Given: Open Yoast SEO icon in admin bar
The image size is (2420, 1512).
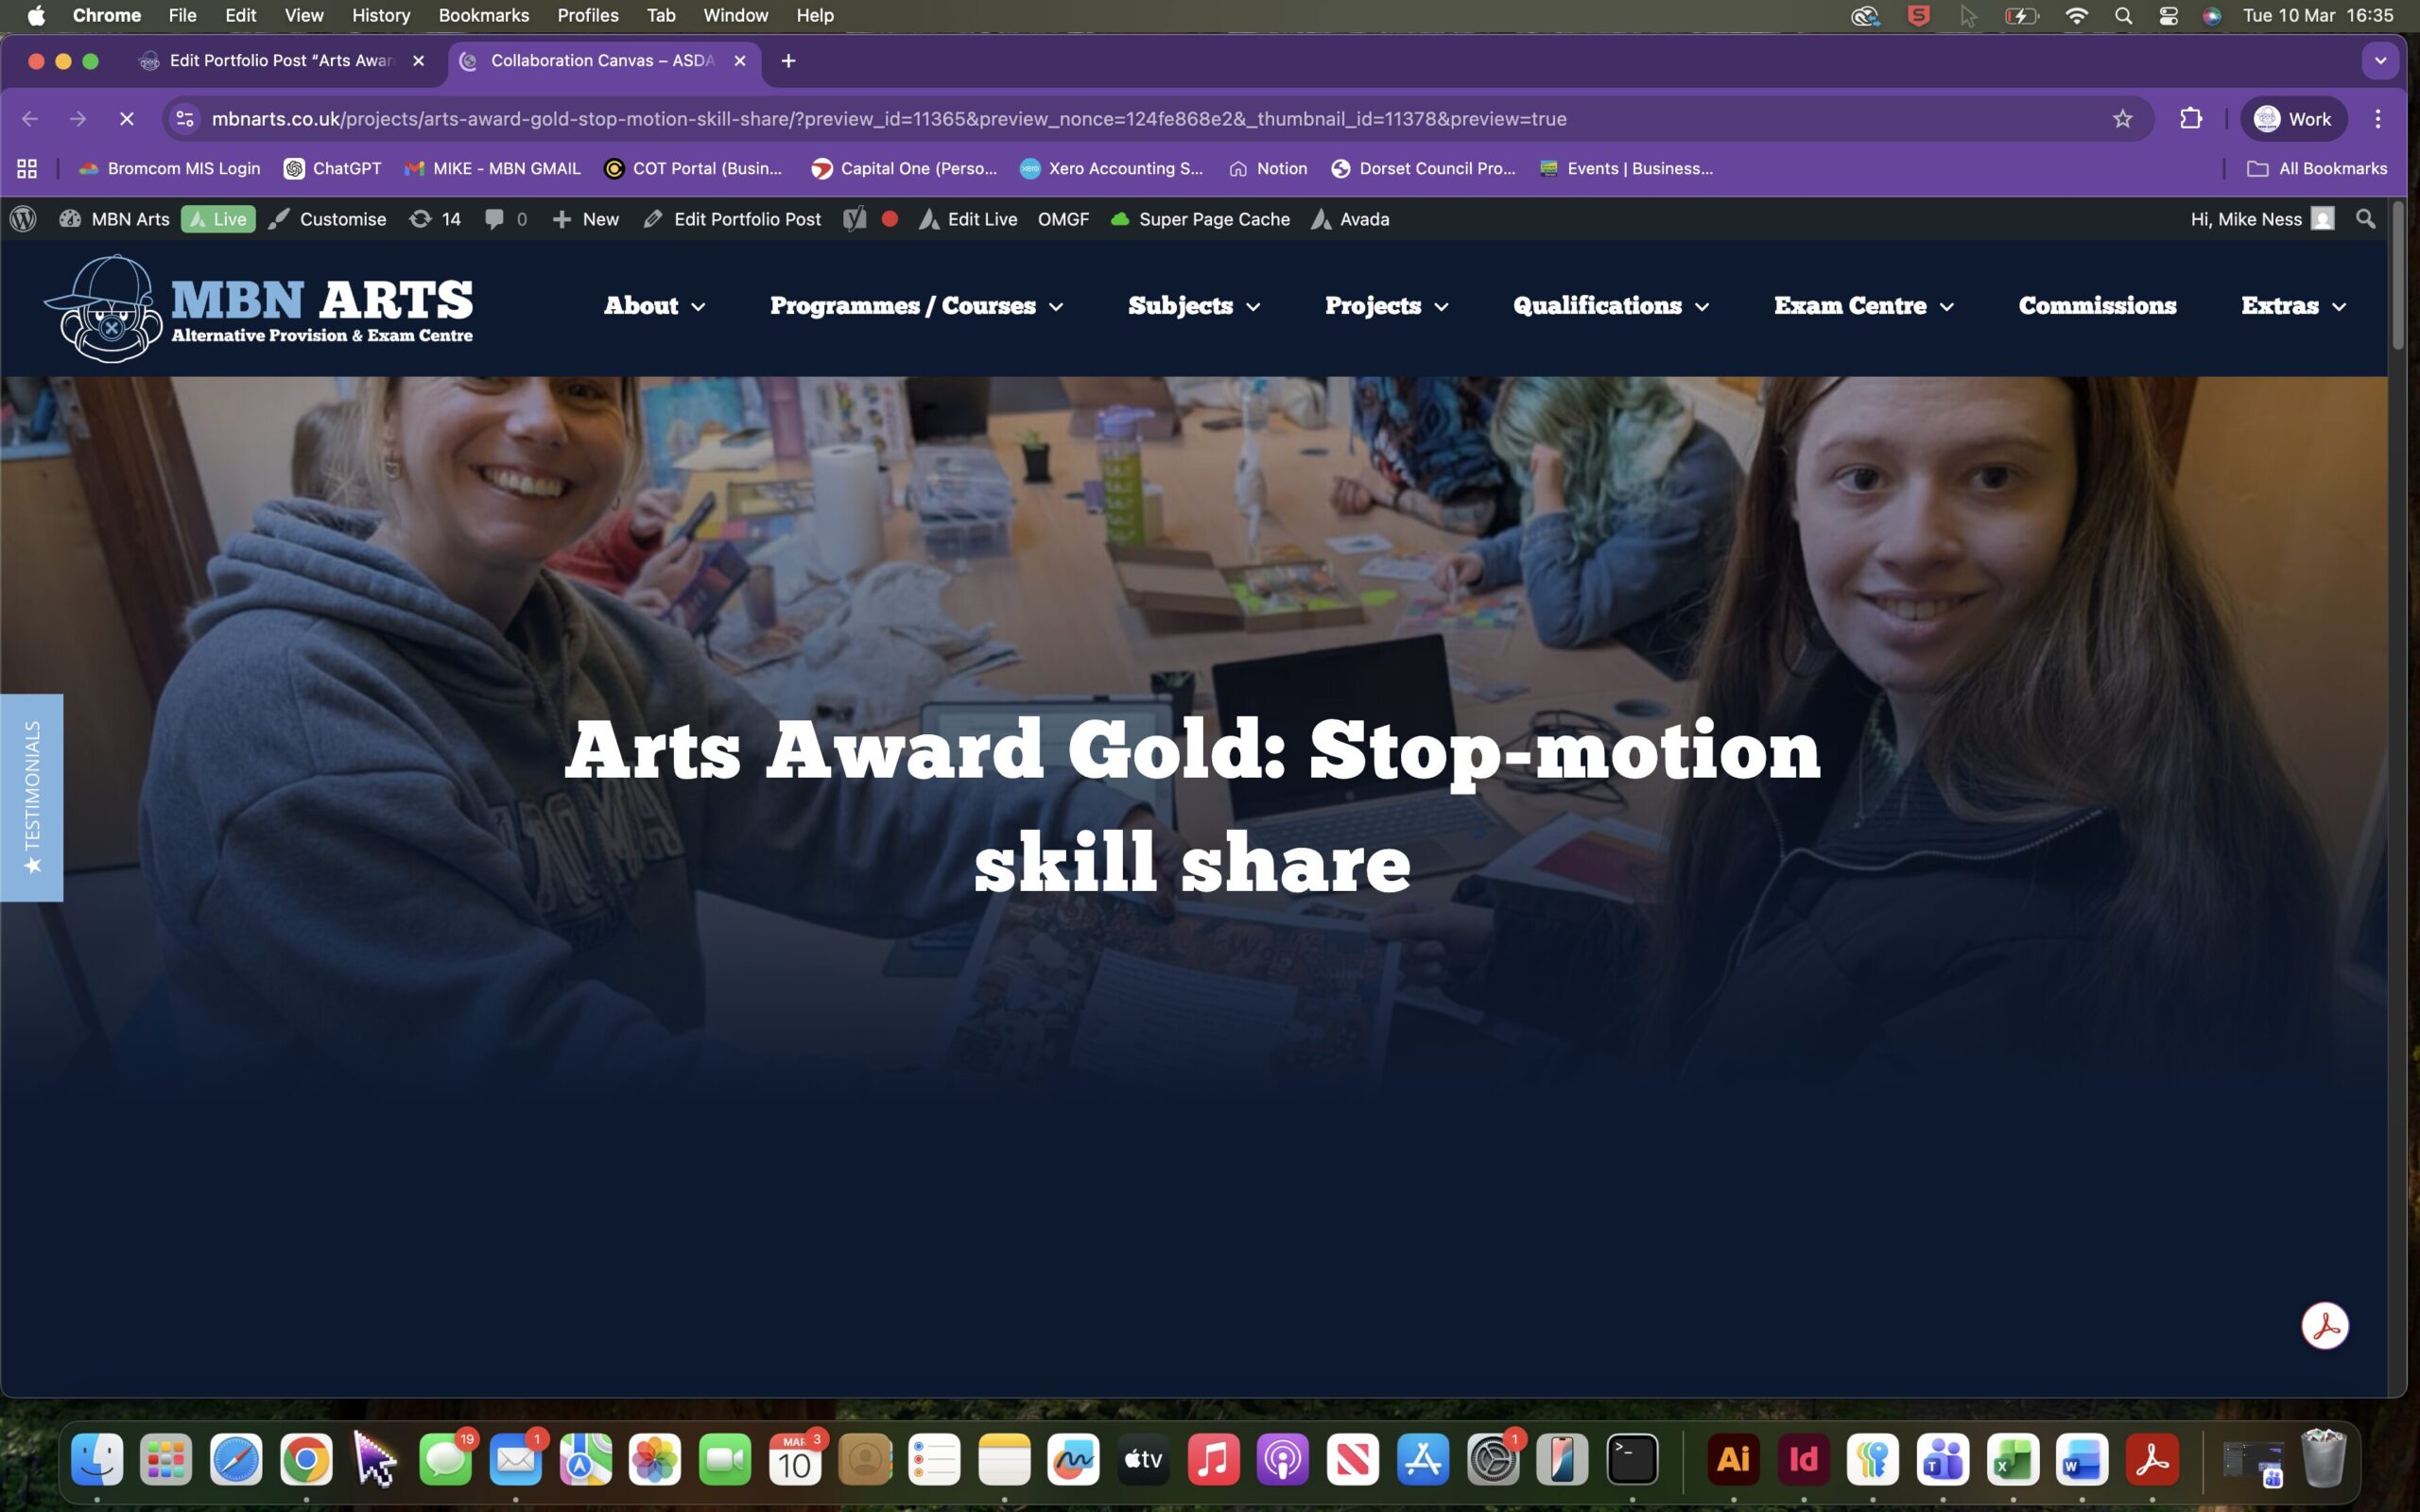Looking at the screenshot, I should click(x=854, y=219).
